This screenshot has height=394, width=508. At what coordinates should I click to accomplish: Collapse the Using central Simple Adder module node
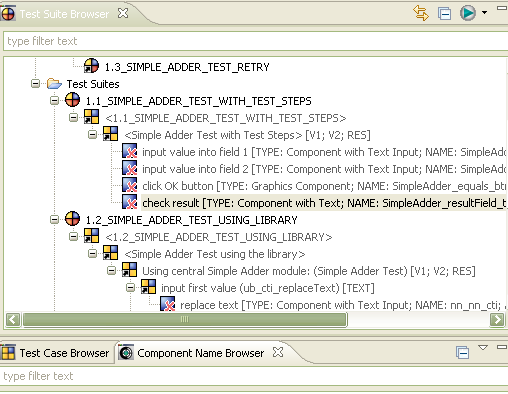point(111,270)
